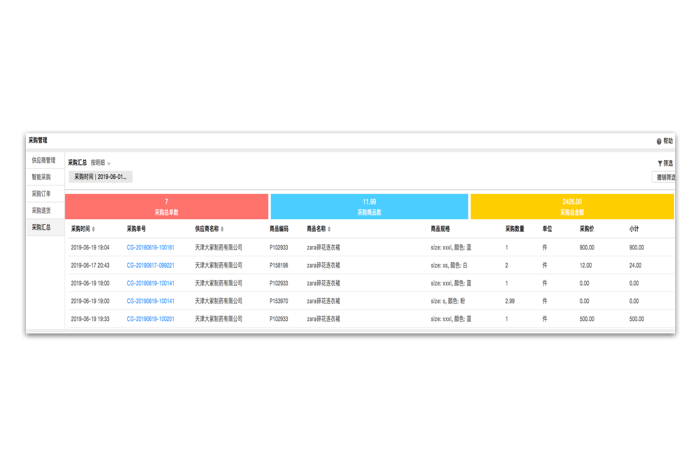This screenshot has height=470, width=700.
Task: Click the 商品规格 column header
Action: (x=440, y=229)
